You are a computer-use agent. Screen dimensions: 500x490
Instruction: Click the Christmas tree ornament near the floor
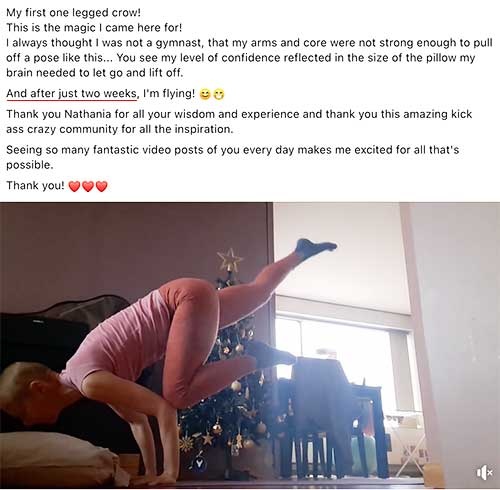pyautogui.click(x=200, y=463)
